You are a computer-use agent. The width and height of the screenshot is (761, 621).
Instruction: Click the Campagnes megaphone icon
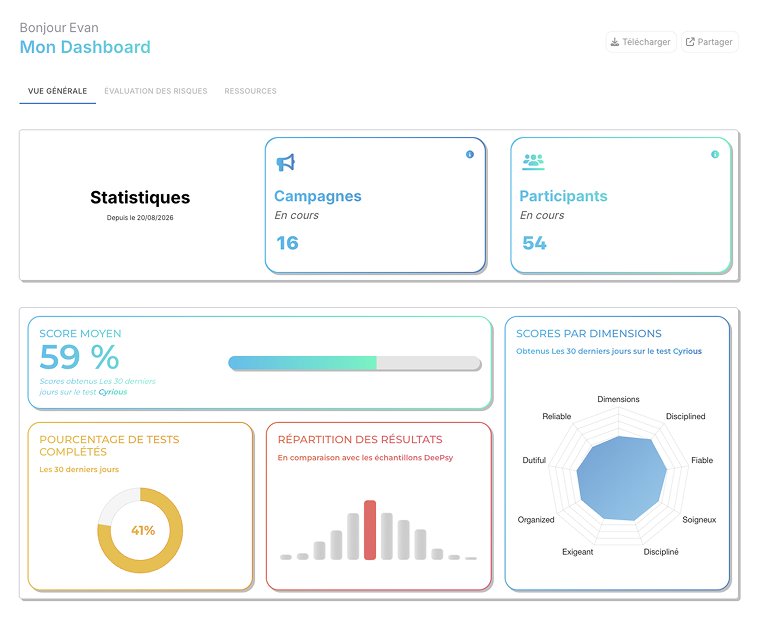pyautogui.click(x=286, y=163)
